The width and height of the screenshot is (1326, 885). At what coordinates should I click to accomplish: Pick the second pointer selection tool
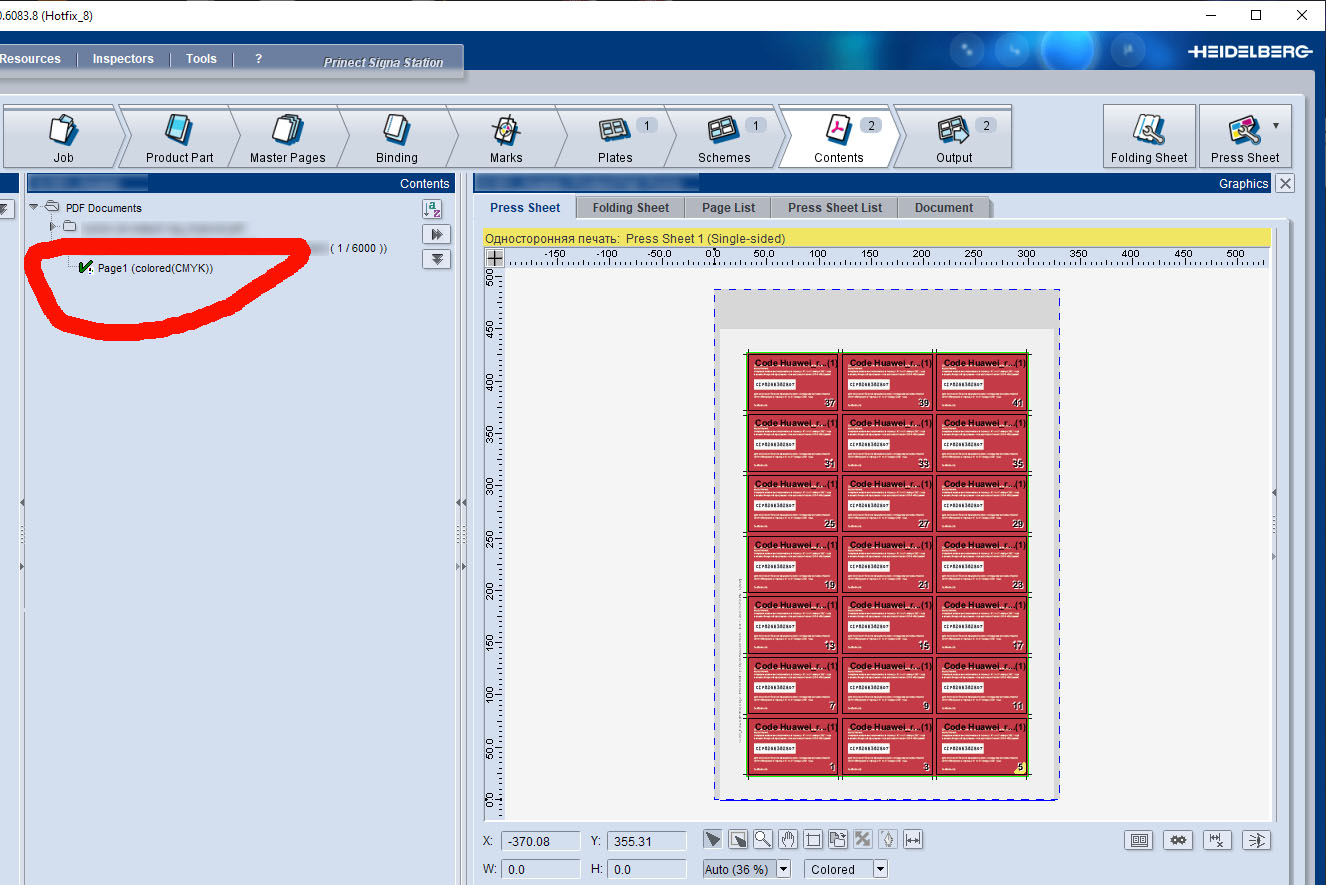point(738,840)
